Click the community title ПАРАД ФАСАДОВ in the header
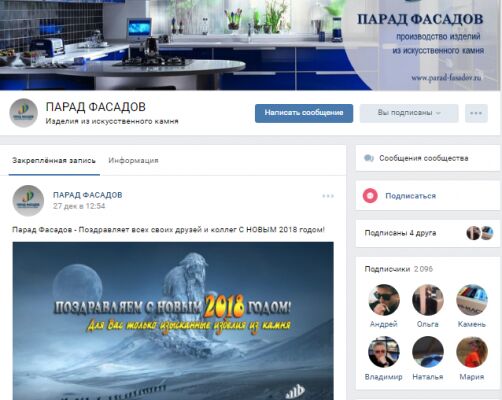502x400 pixels. click(96, 107)
